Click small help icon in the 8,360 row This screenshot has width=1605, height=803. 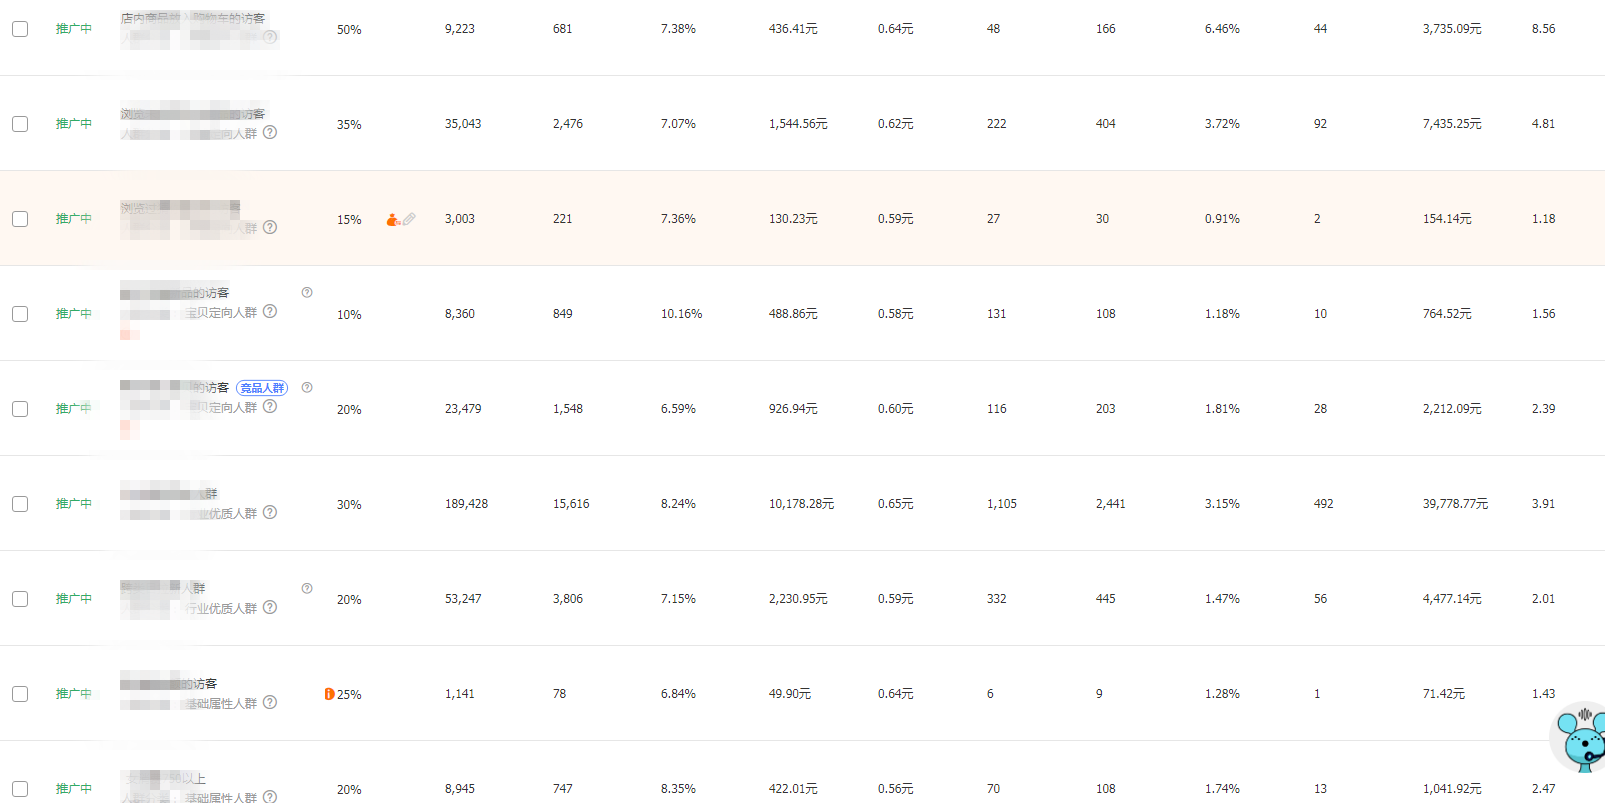(307, 292)
